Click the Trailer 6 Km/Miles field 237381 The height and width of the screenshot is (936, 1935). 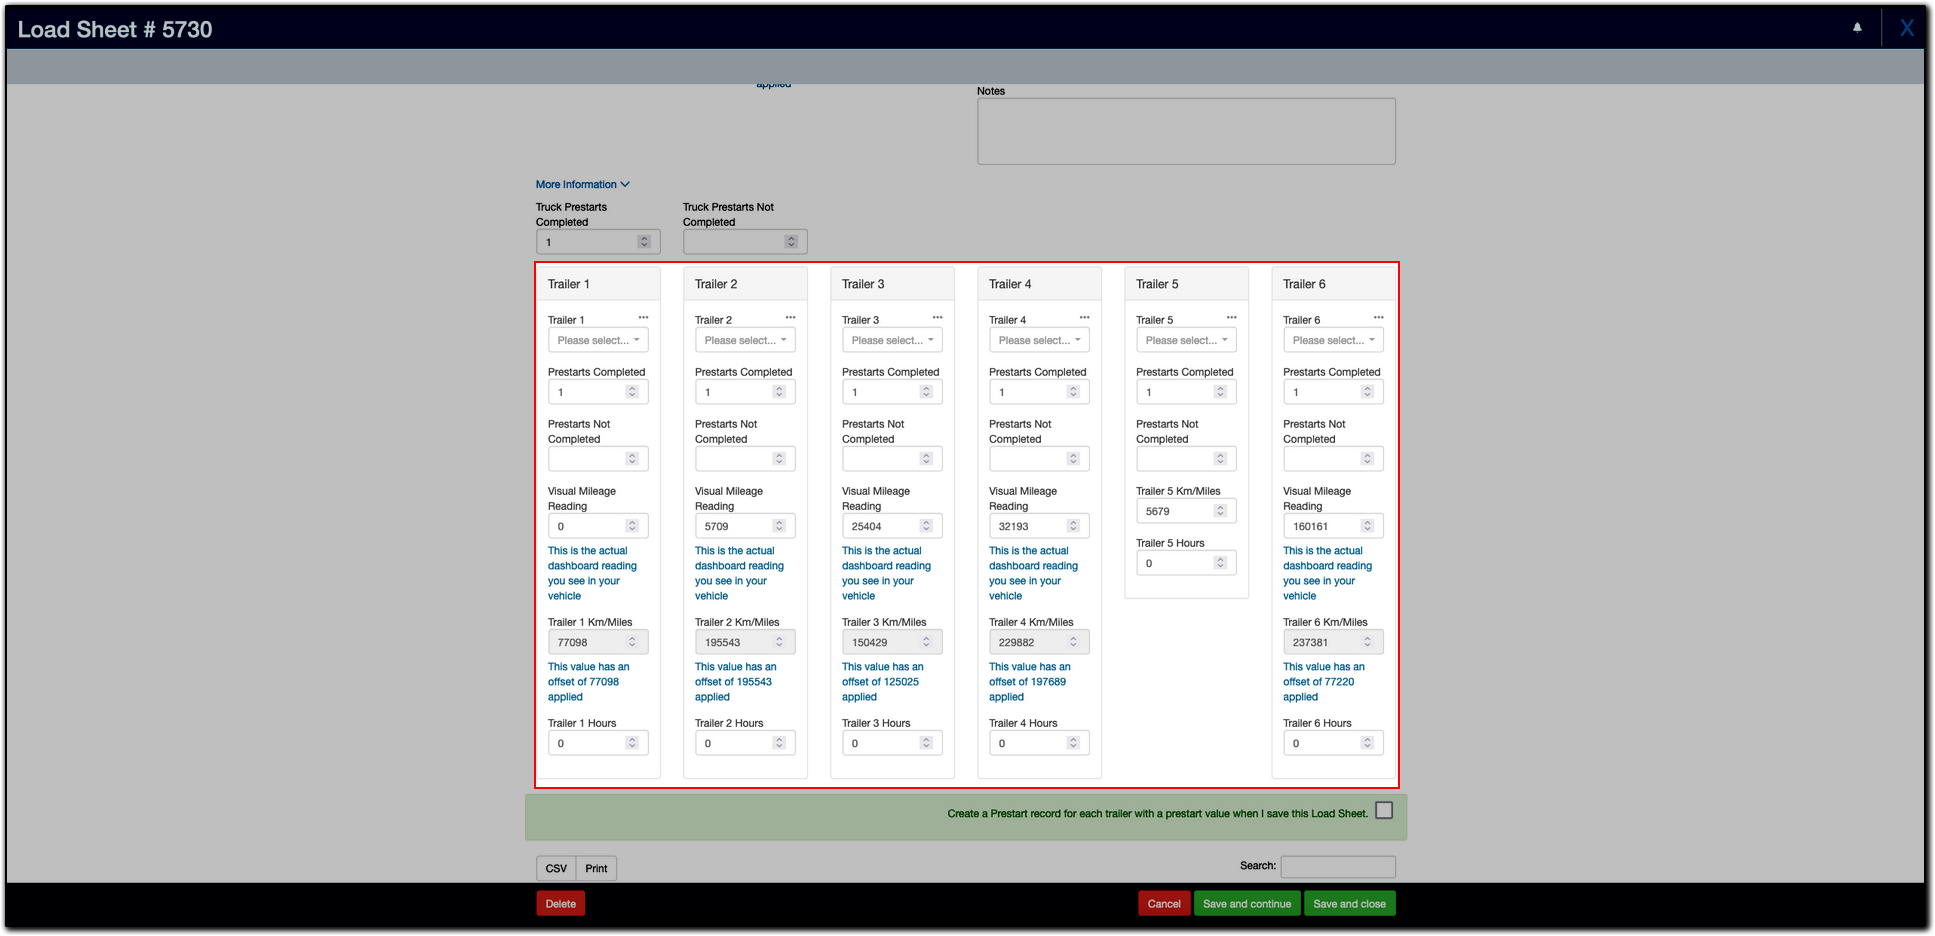1333,642
